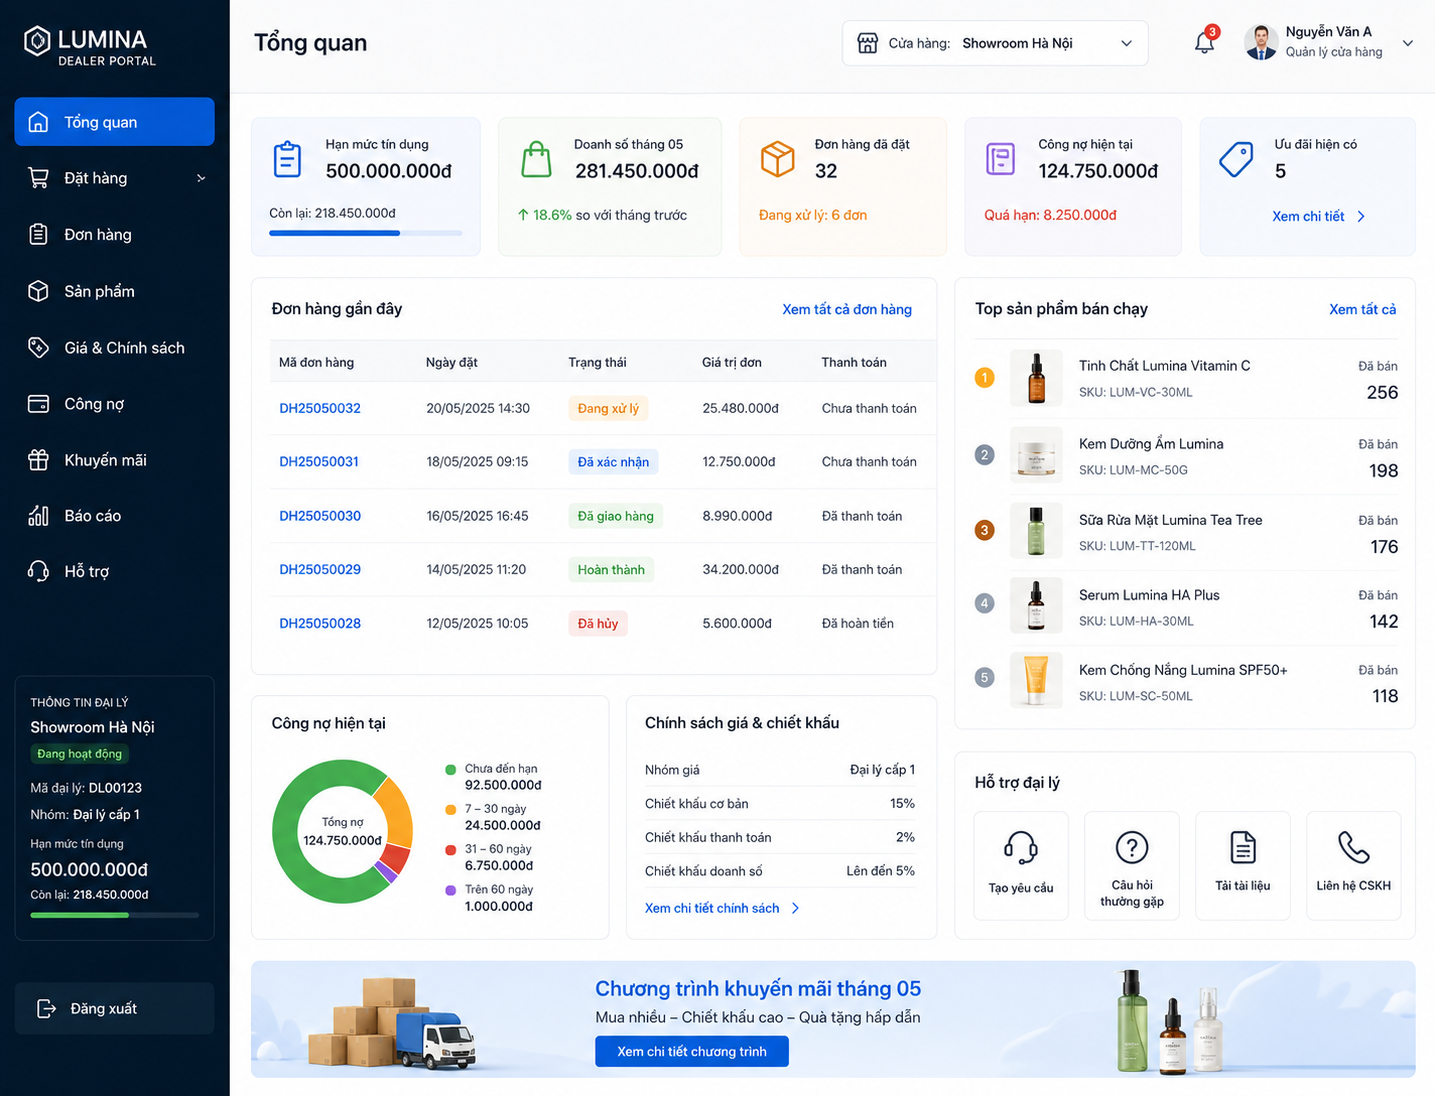This screenshot has height=1096, width=1435.
Task: Open notification bell with 3 alerts
Action: point(1205,42)
